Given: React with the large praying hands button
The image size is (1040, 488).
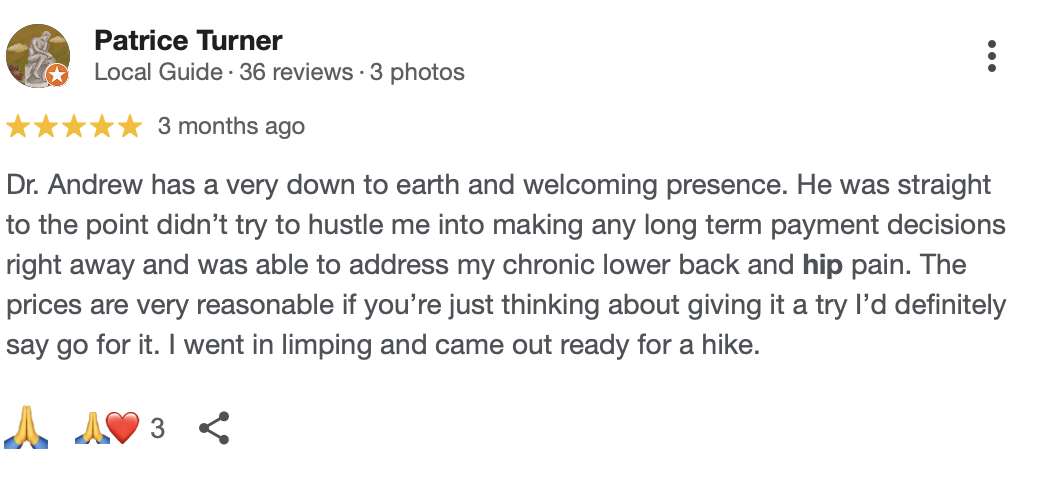Looking at the screenshot, I should tap(26, 429).
